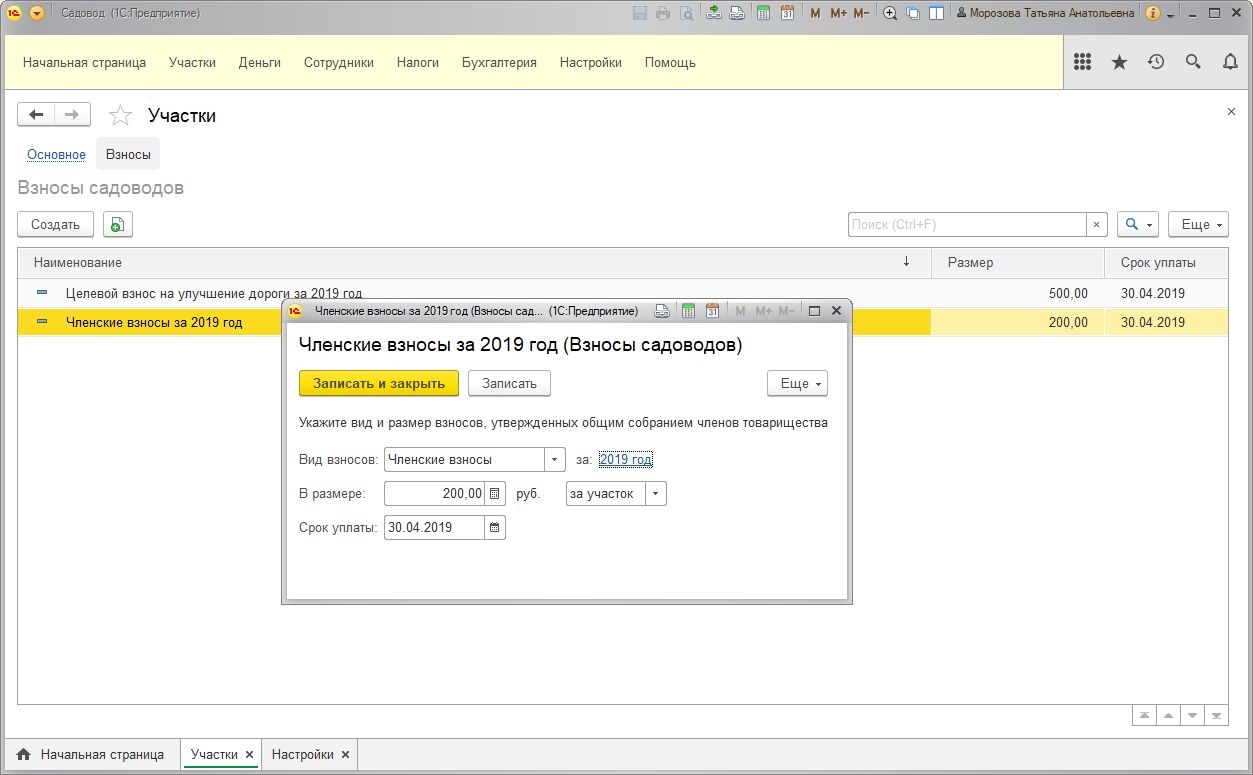Open the functions menu grid icon
The width and height of the screenshot is (1253, 775).
pos(1082,62)
